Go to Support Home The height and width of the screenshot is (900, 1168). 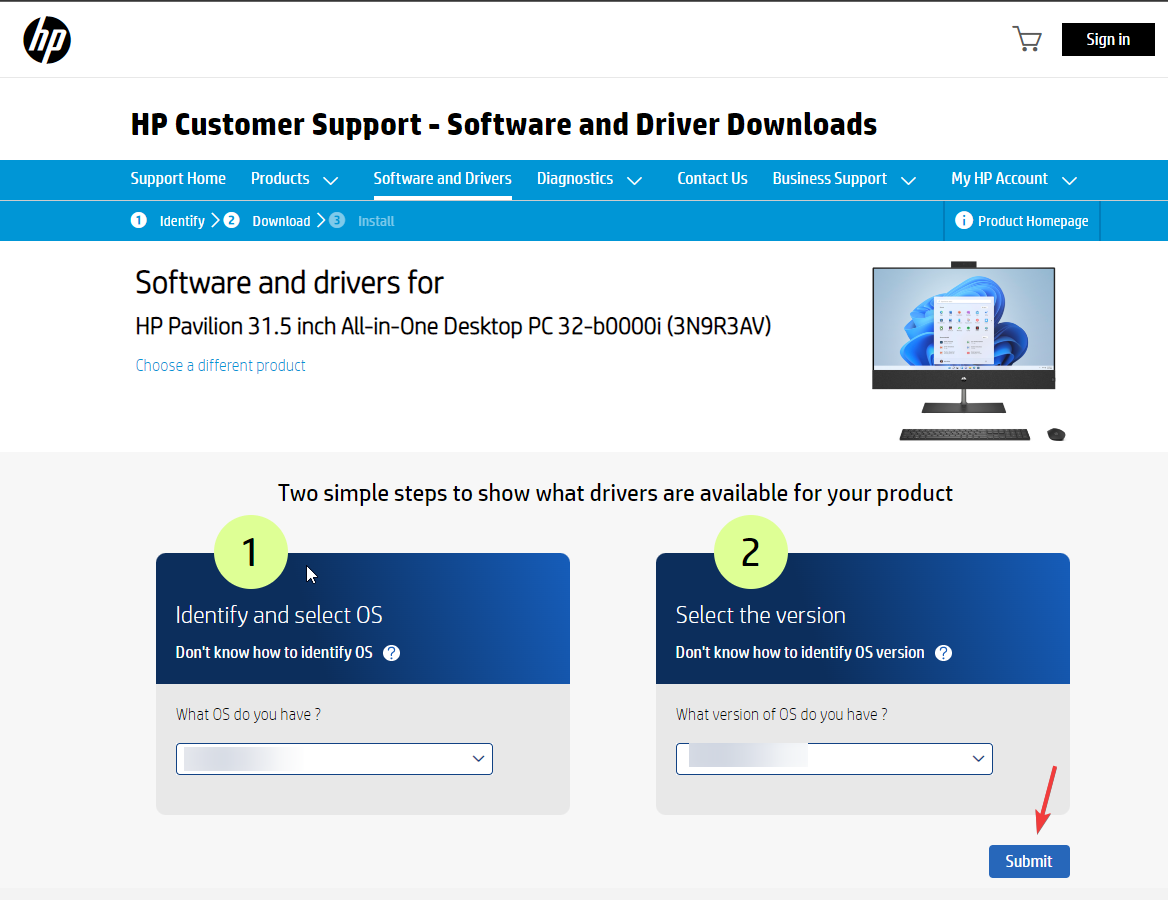point(178,179)
